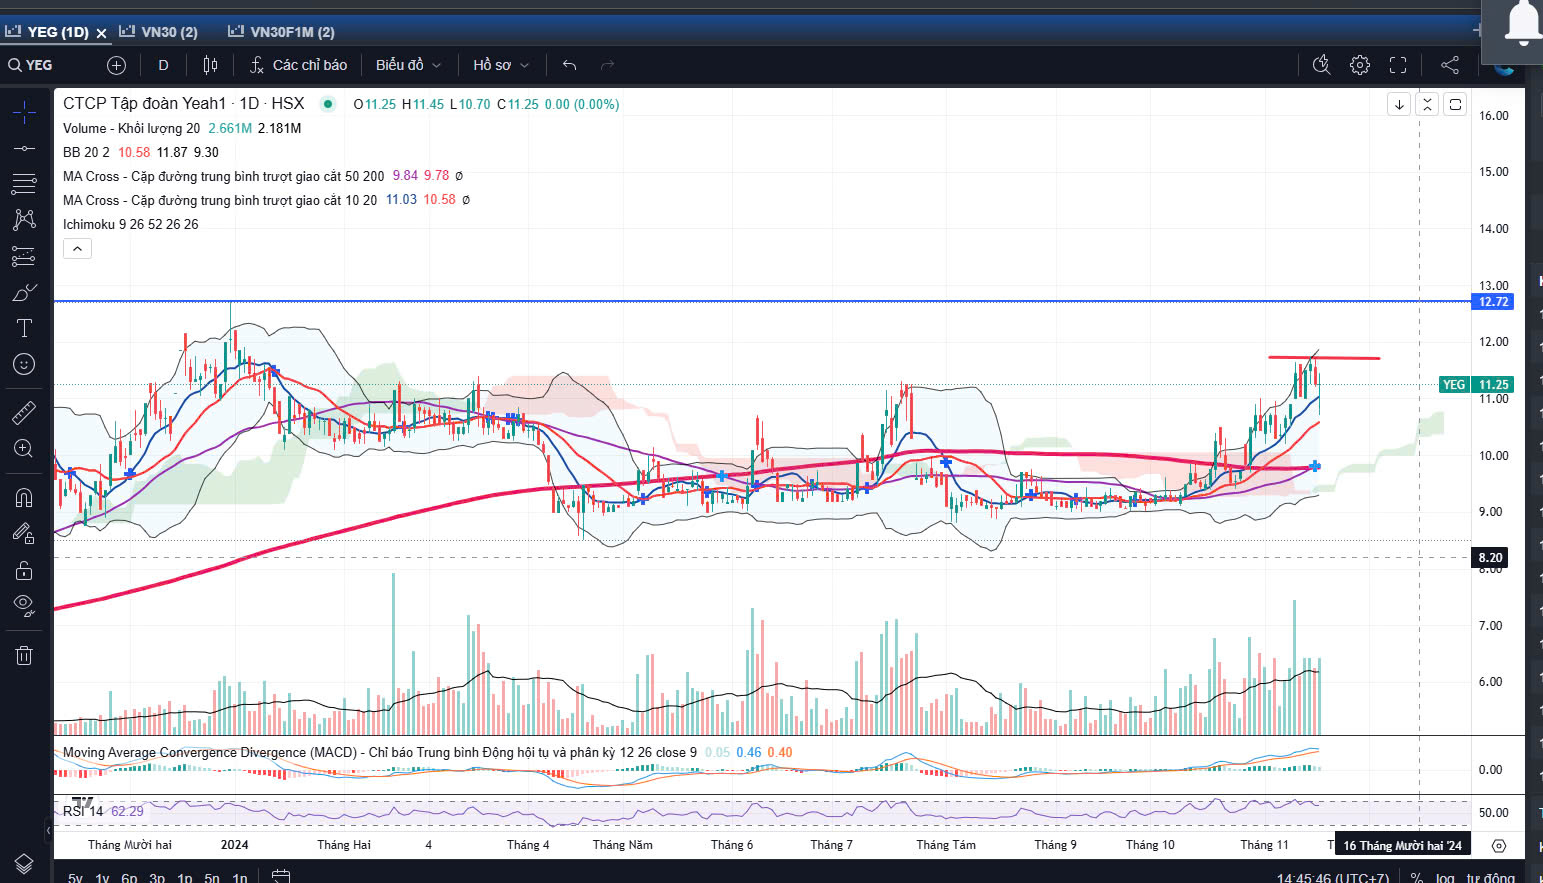Screen dimensions: 1543x883
Task: Maximize the main chart pane
Action: click(1455, 104)
